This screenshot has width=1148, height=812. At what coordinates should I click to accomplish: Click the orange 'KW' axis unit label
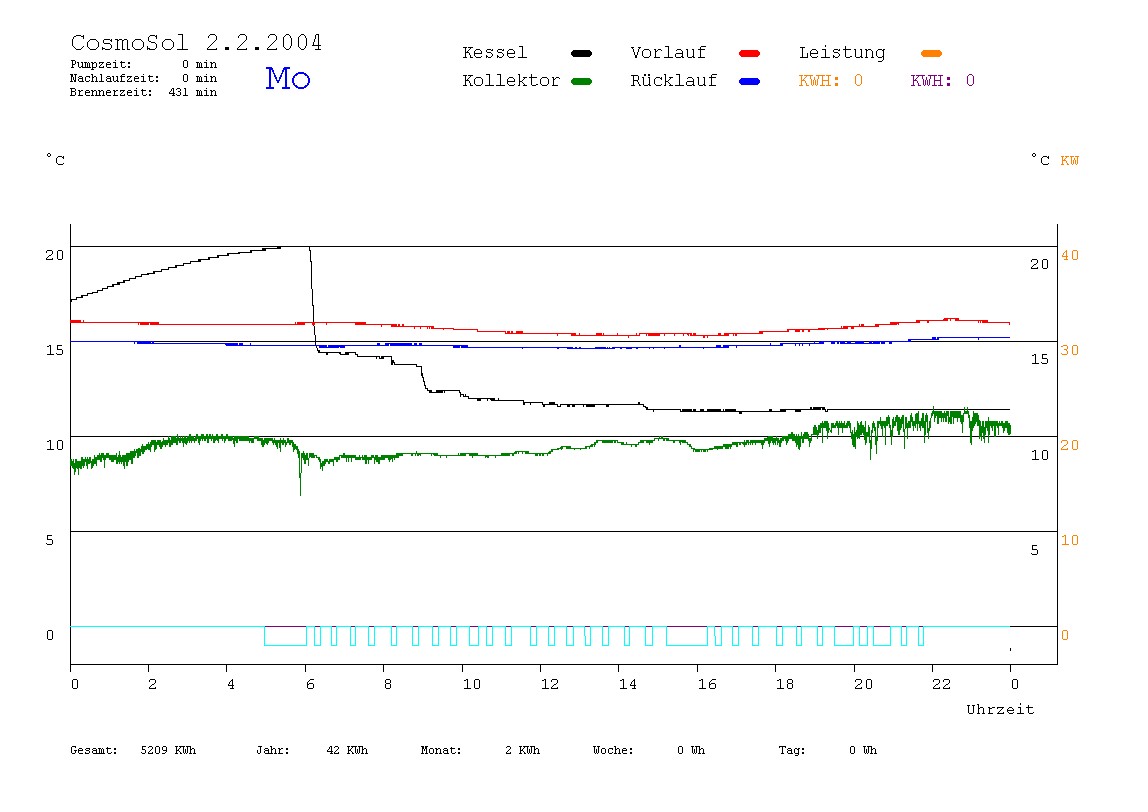(x=1069, y=160)
